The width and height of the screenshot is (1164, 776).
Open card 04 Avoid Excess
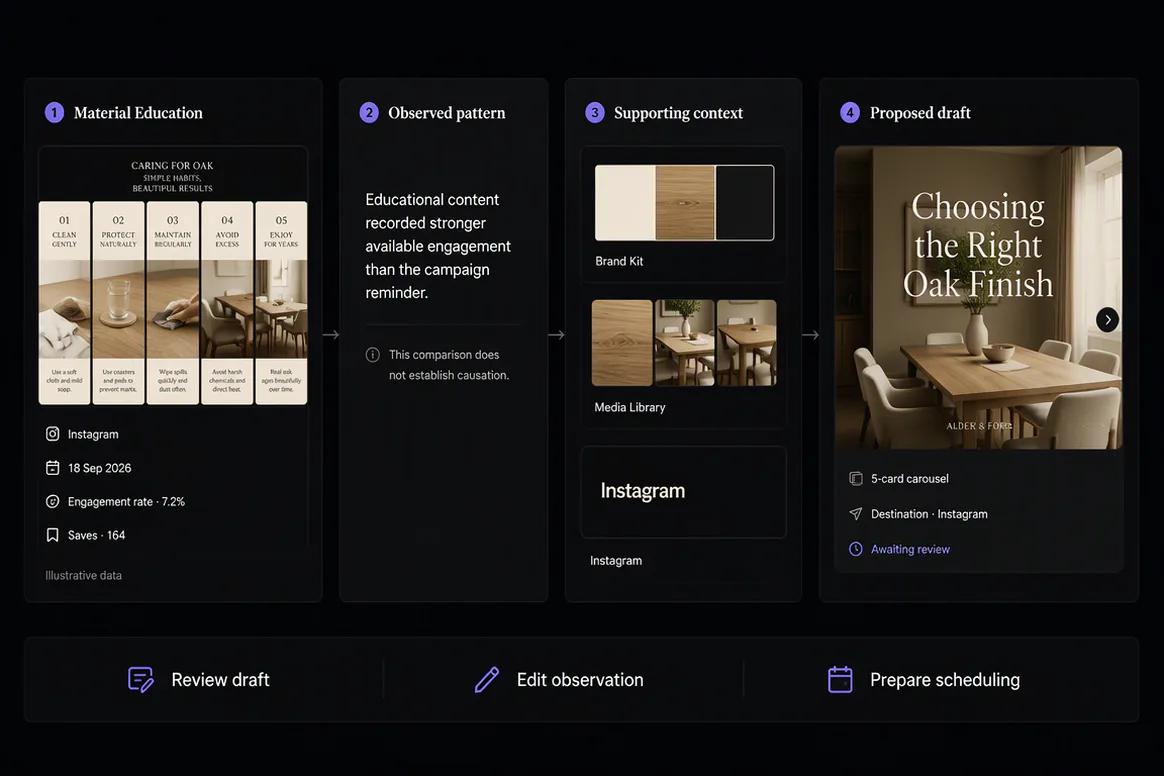227,303
